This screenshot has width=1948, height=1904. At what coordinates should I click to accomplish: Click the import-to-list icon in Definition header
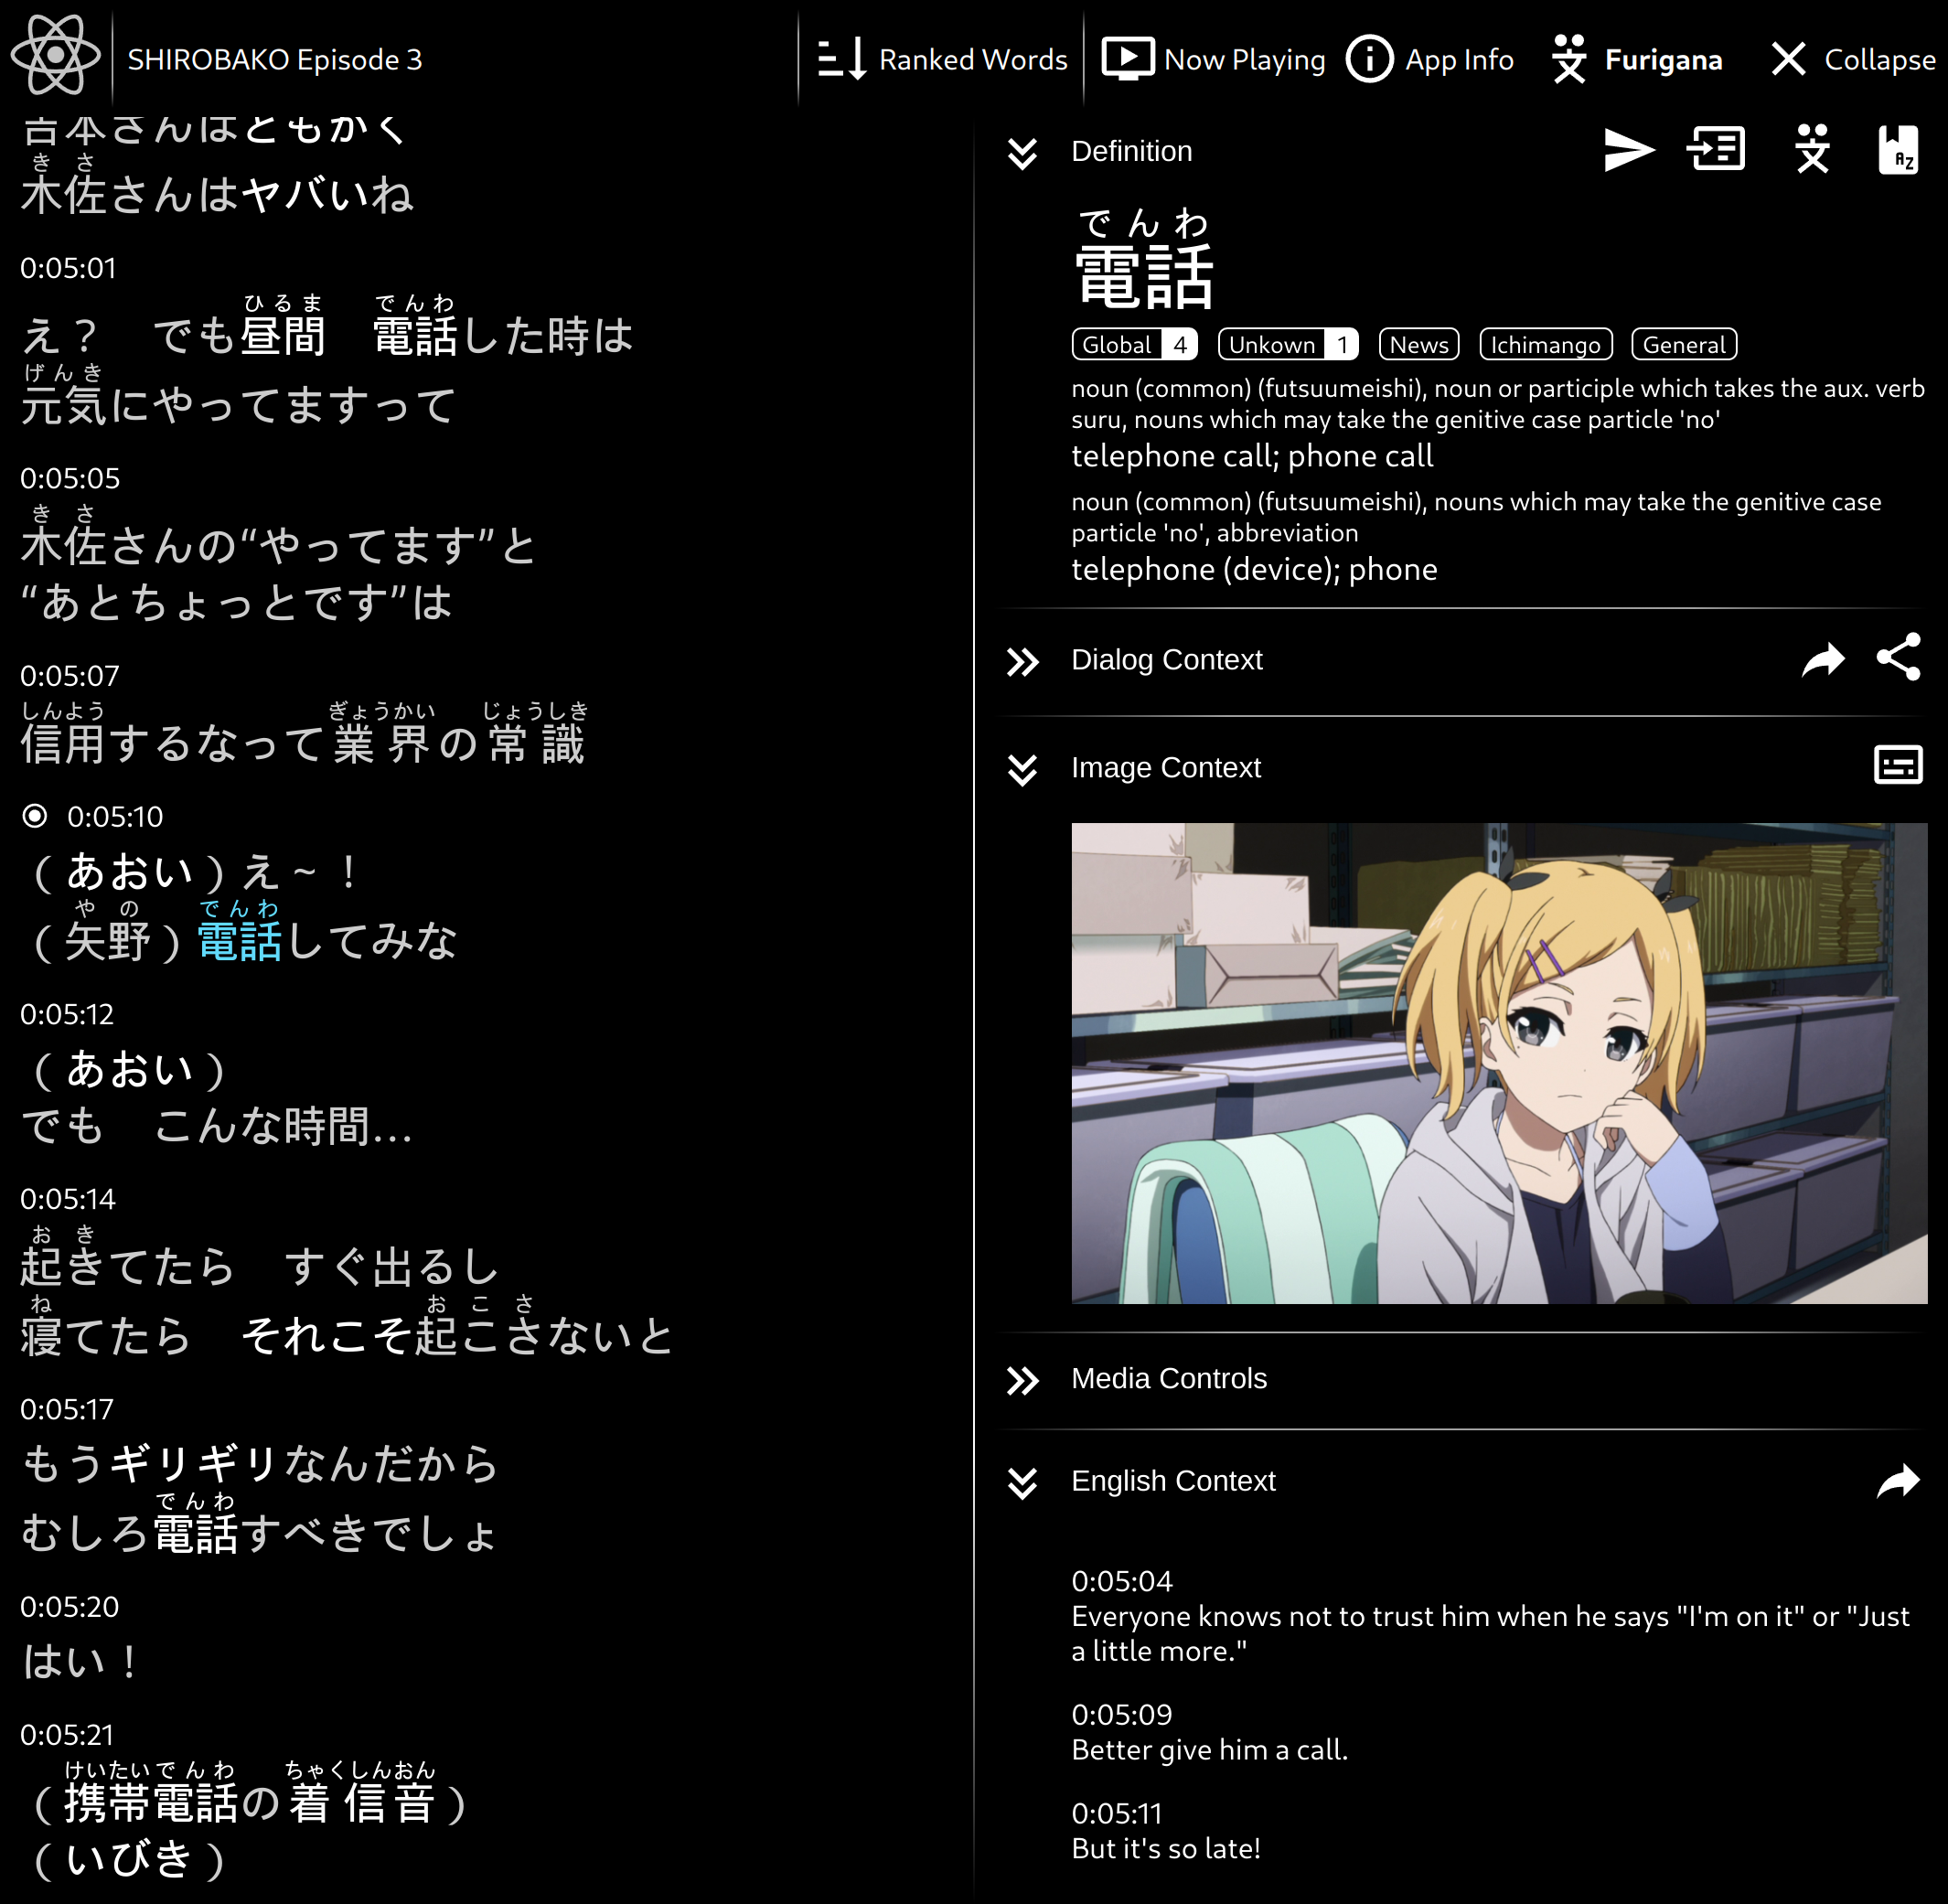(1716, 150)
